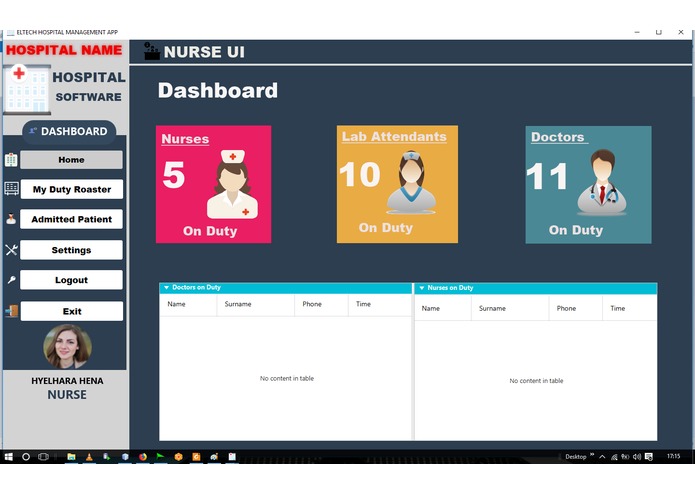Click the HOSPITAL NAME red title

pyautogui.click(x=64, y=50)
